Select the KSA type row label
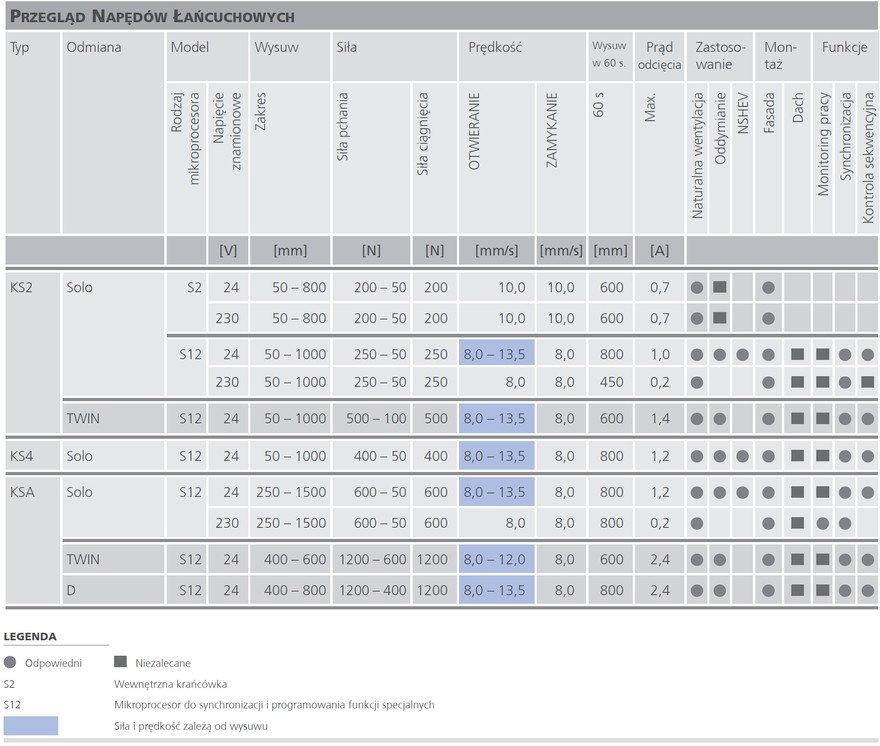 (x=22, y=493)
